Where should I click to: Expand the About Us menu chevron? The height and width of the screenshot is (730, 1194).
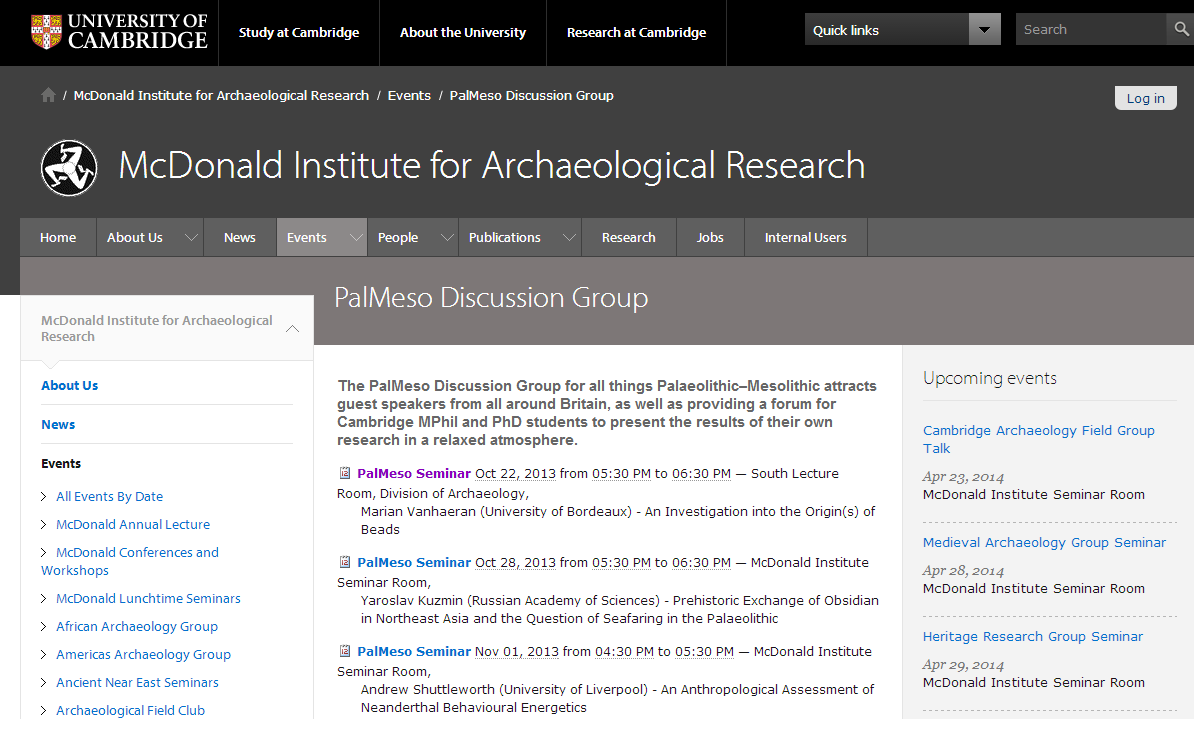[191, 237]
